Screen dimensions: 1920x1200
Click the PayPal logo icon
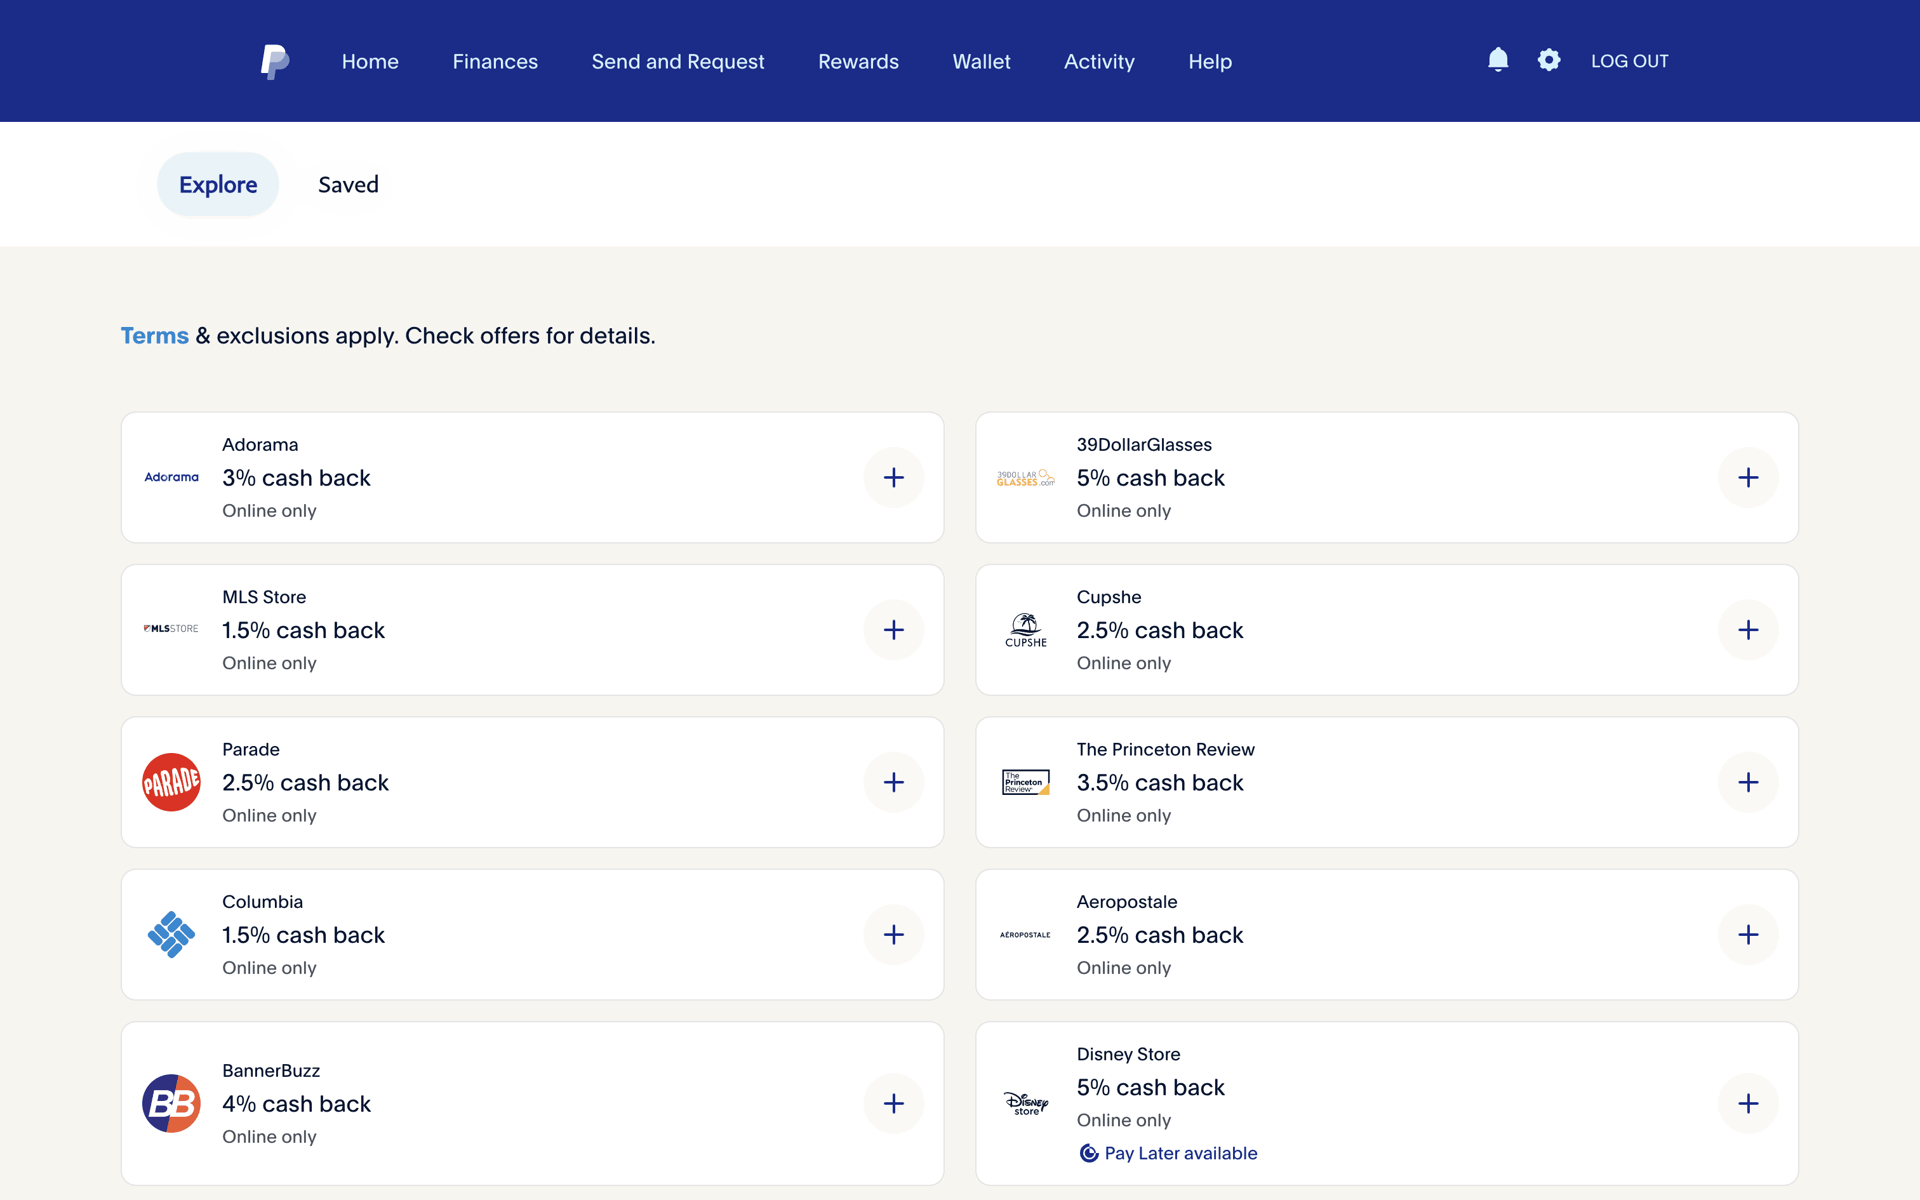pos(275,61)
